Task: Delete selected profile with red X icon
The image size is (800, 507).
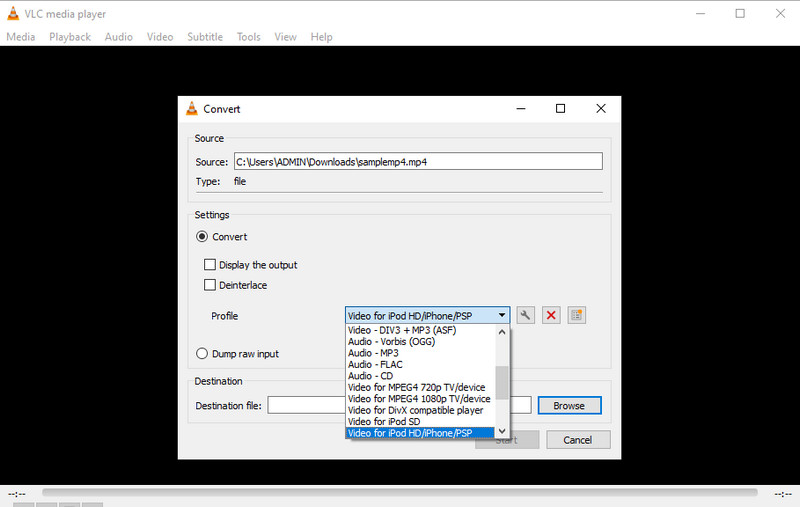Action: (551, 315)
